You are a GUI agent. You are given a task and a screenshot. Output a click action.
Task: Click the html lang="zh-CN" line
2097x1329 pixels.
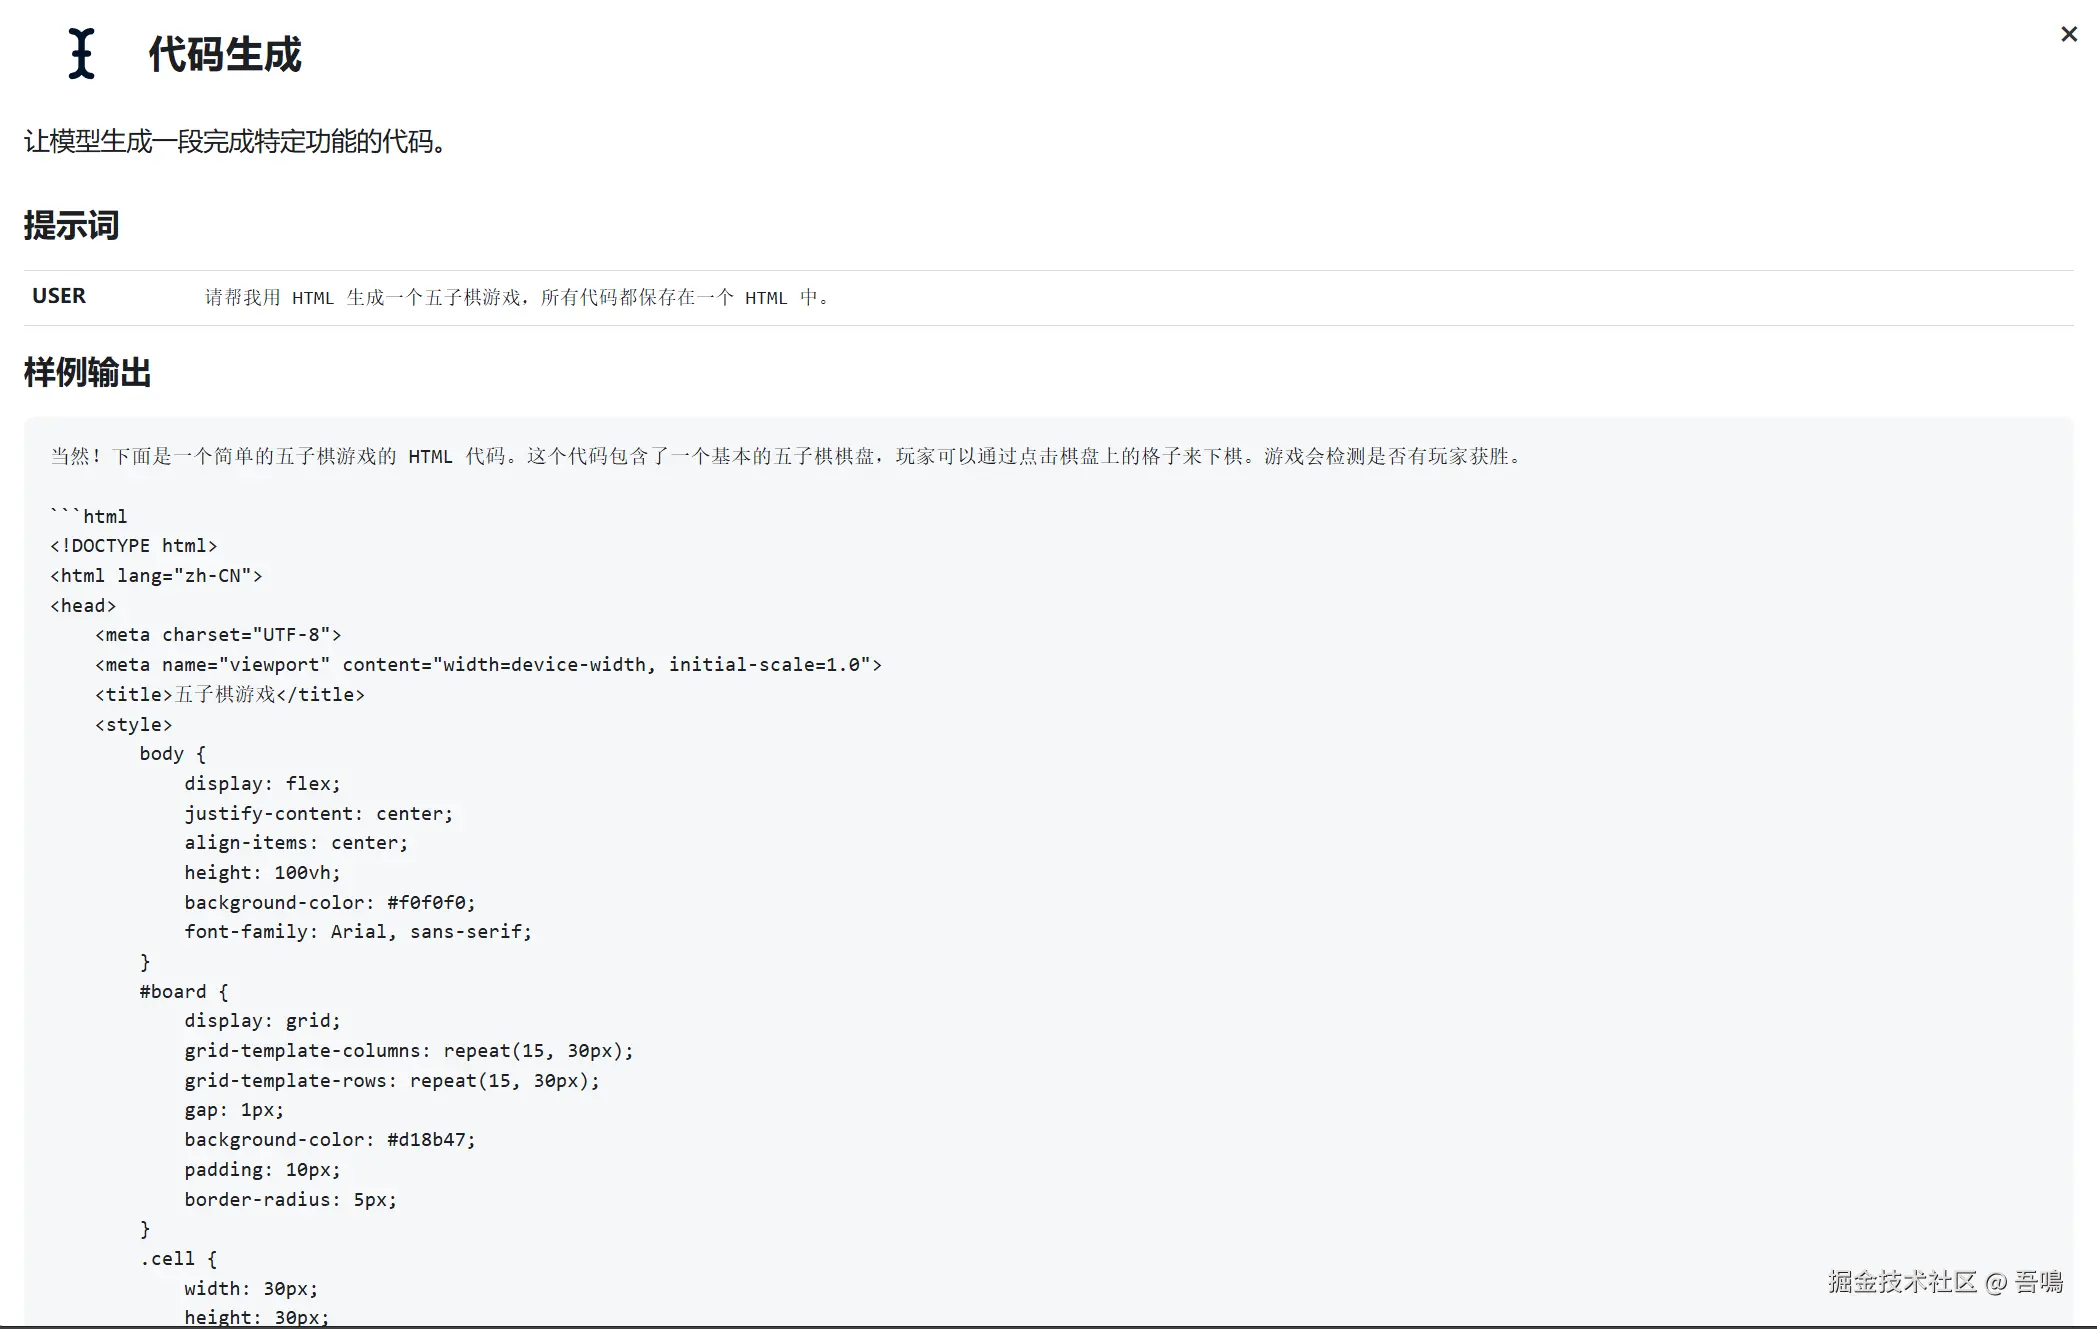point(156,576)
